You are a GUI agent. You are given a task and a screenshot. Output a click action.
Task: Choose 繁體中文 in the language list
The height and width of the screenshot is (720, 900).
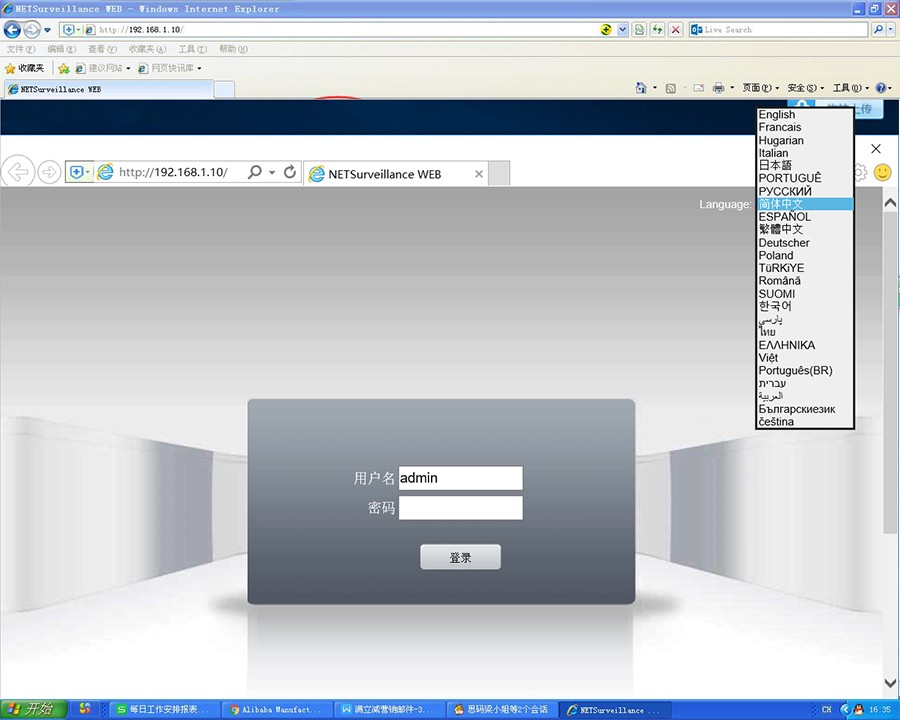tap(781, 230)
